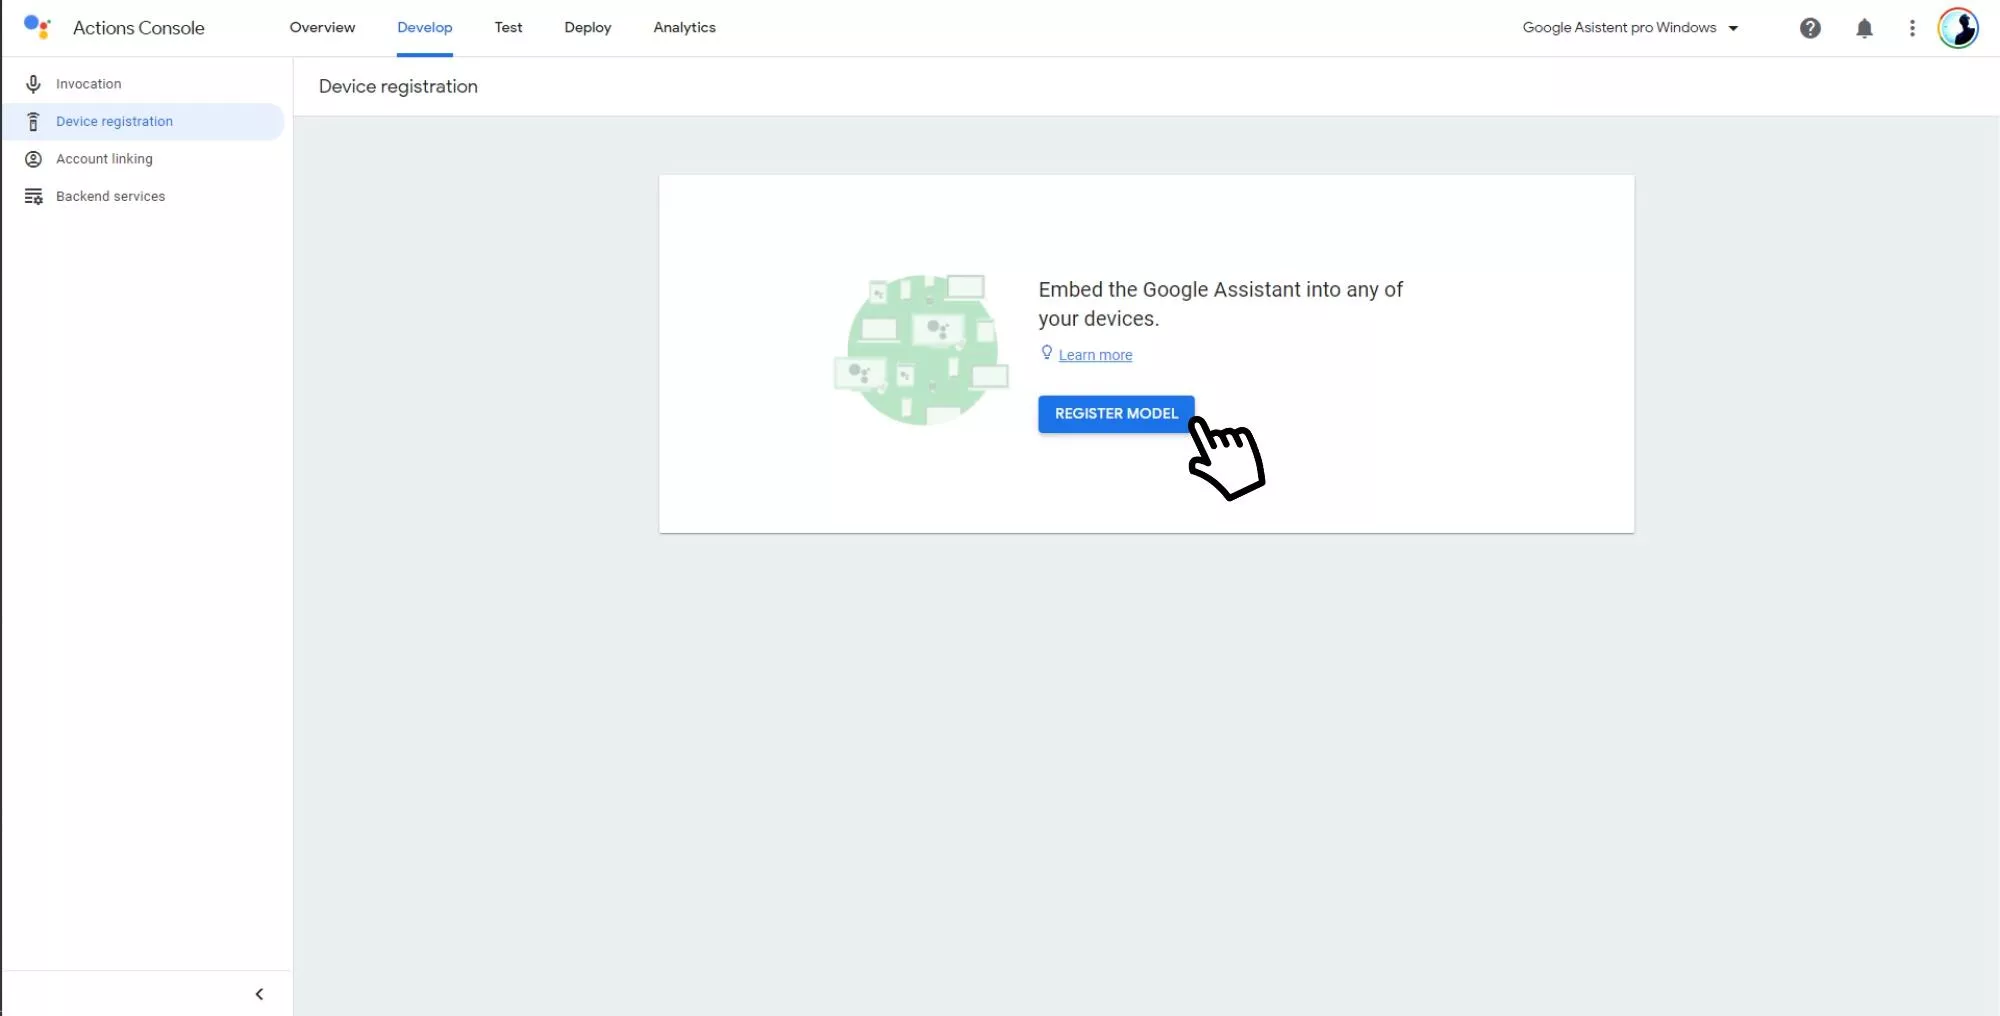
Task: Click the green devices illustration
Action: [922, 350]
